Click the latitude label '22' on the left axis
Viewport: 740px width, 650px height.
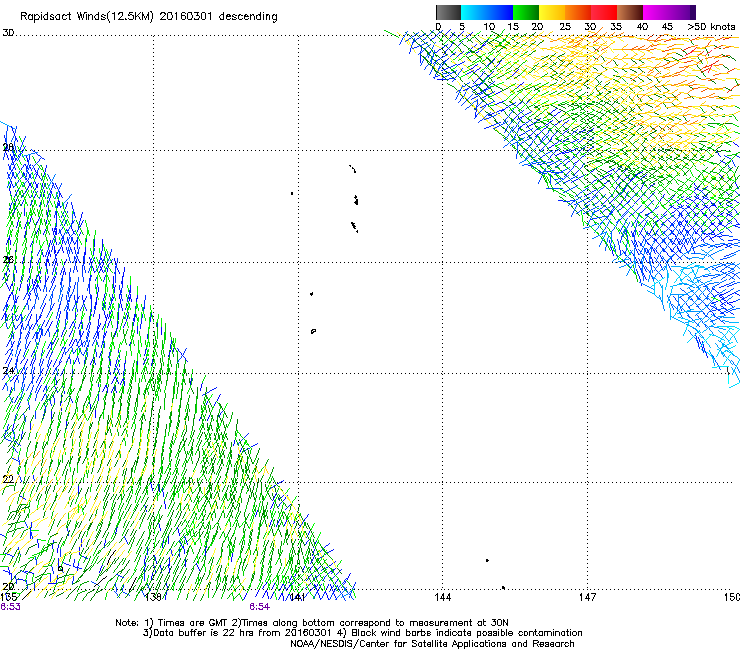(x=8, y=479)
